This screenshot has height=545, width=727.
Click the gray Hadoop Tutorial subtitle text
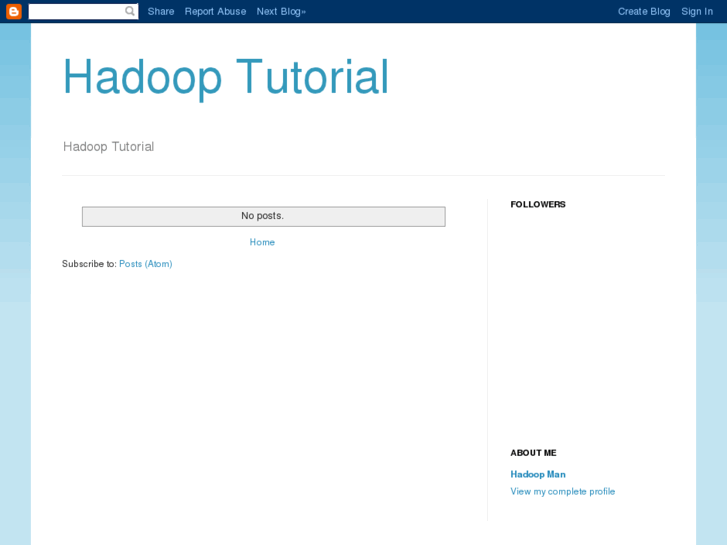pos(108,147)
